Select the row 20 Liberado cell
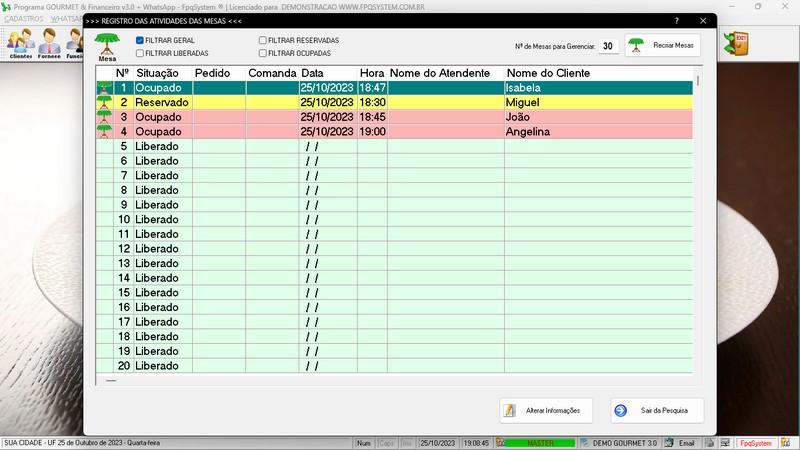This screenshot has width=800, height=450. (x=163, y=365)
